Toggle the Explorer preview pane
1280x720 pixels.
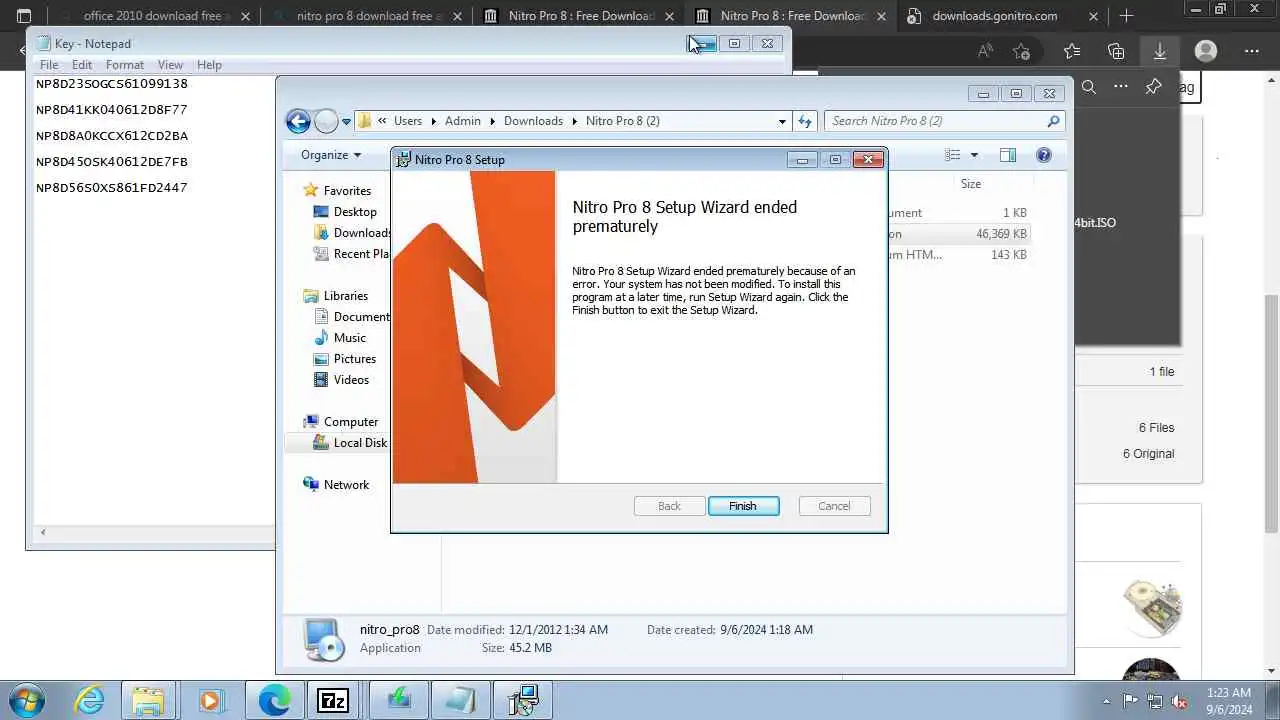pyautogui.click(x=1008, y=155)
